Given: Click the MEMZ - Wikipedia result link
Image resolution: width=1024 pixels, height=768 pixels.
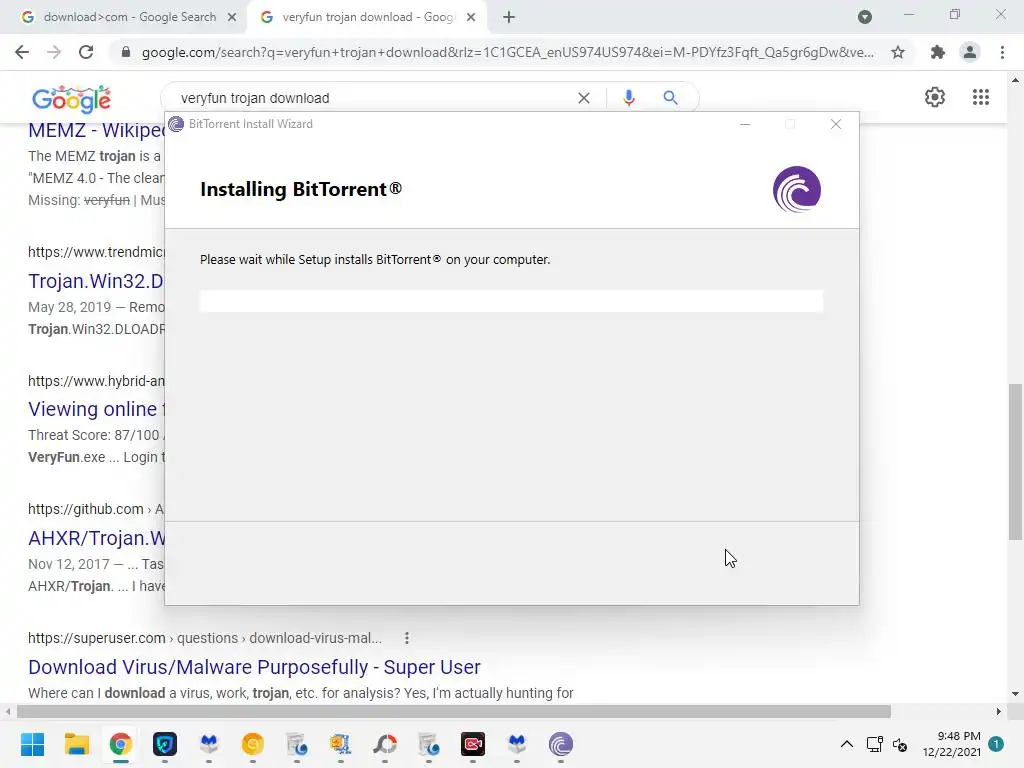Looking at the screenshot, I should 97,130.
